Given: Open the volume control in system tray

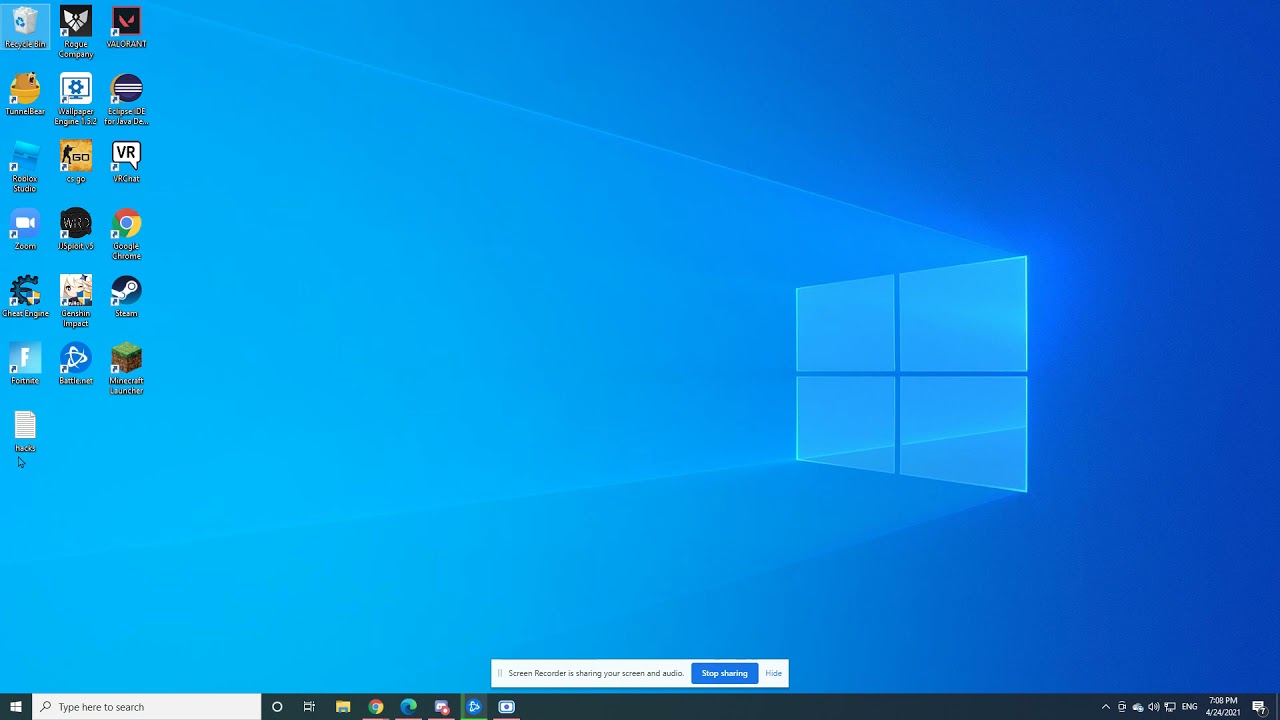Looking at the screenshot, I should [1154, 707].
